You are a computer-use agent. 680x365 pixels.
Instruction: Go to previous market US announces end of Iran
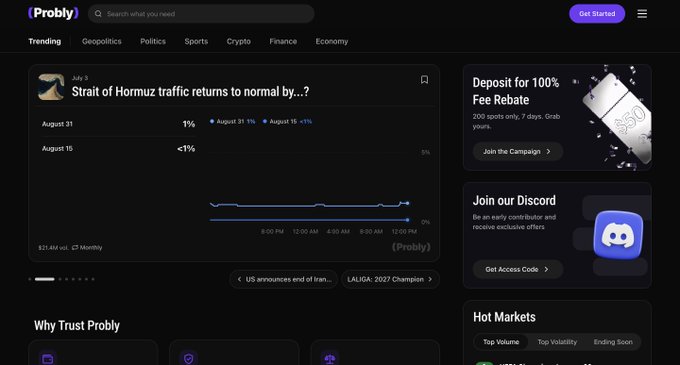pyautogui.click(x=284, y=279)
